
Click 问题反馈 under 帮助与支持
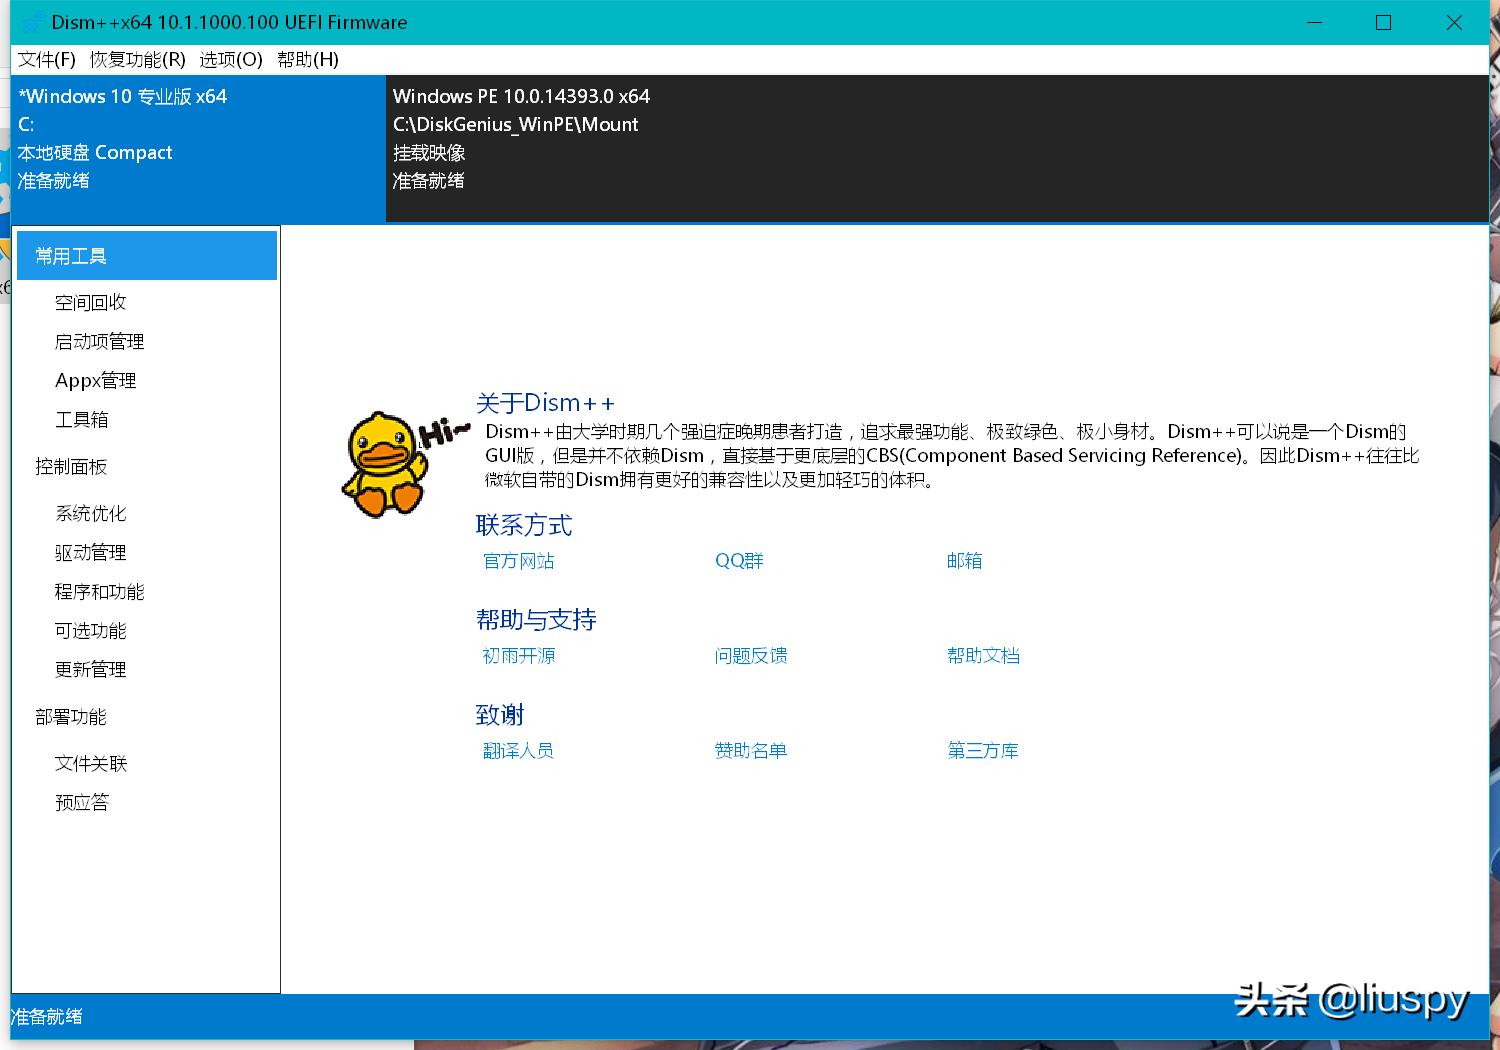click(x=750, y=655)
